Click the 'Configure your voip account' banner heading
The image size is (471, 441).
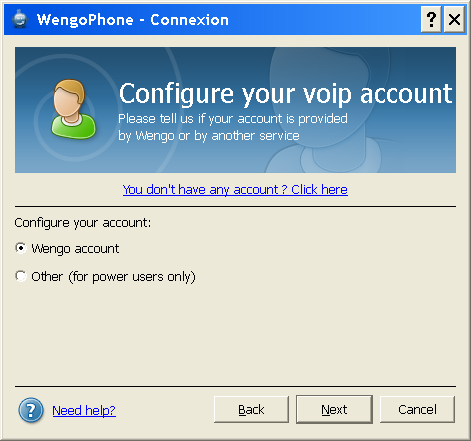coord(286,94)
